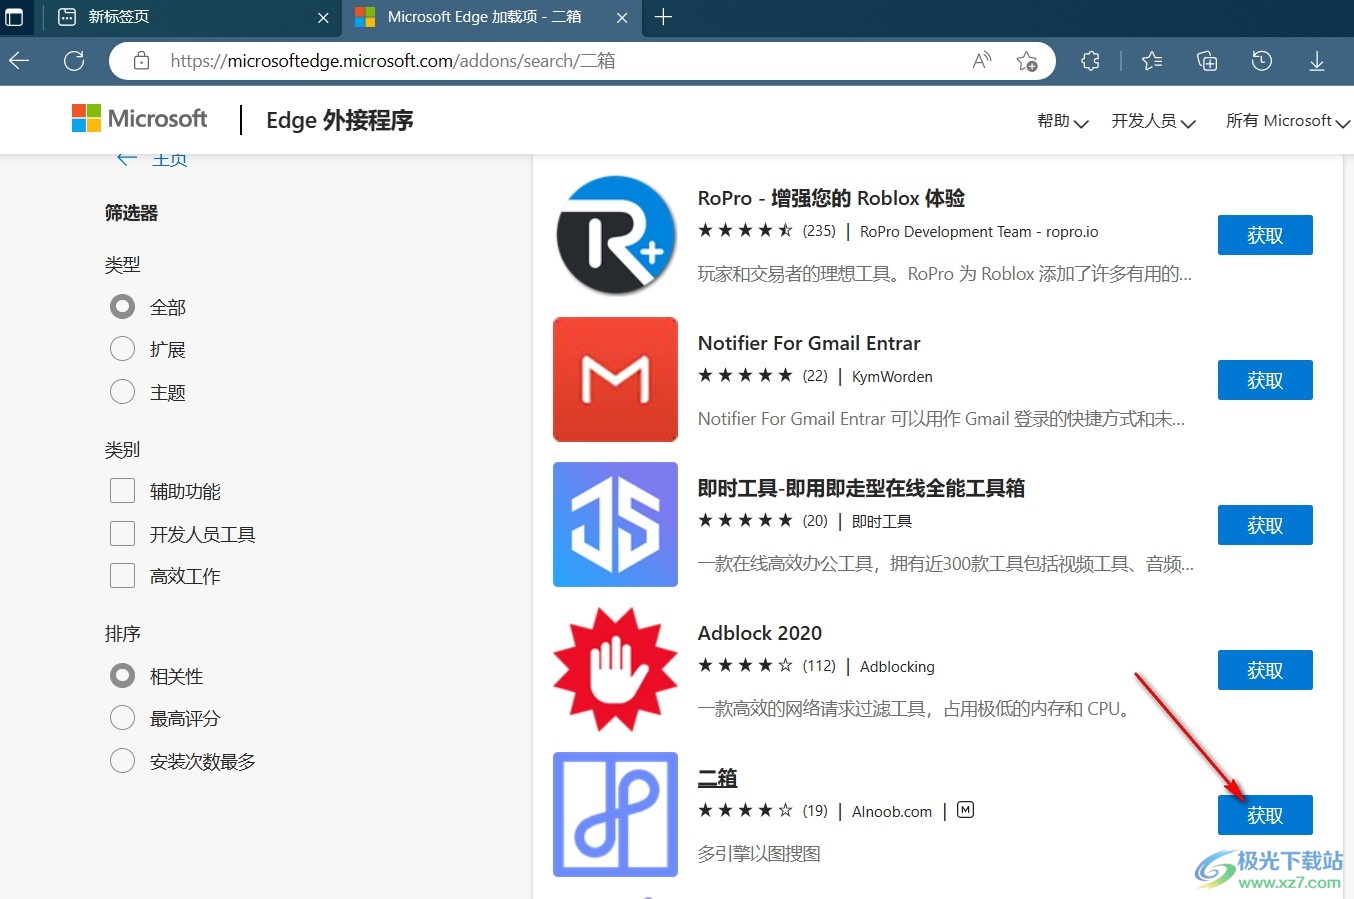Click the Edge 外接程序 heading link
The image size is (1354, 899).
click(x=340, y=120)
